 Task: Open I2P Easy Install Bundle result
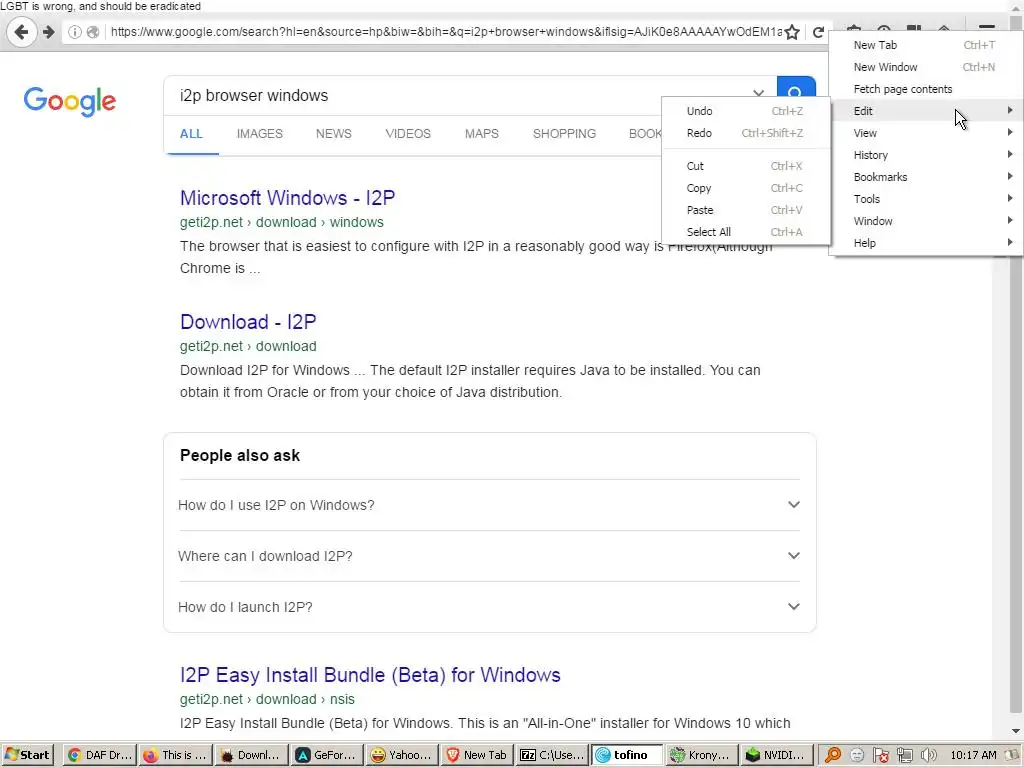click(370, 675)
